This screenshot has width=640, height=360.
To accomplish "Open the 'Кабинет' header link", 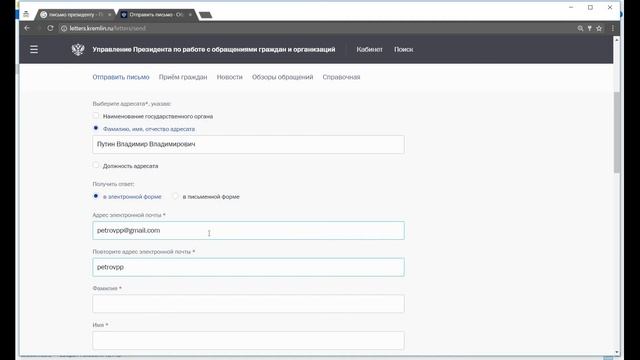I will [x=369, y=49].
